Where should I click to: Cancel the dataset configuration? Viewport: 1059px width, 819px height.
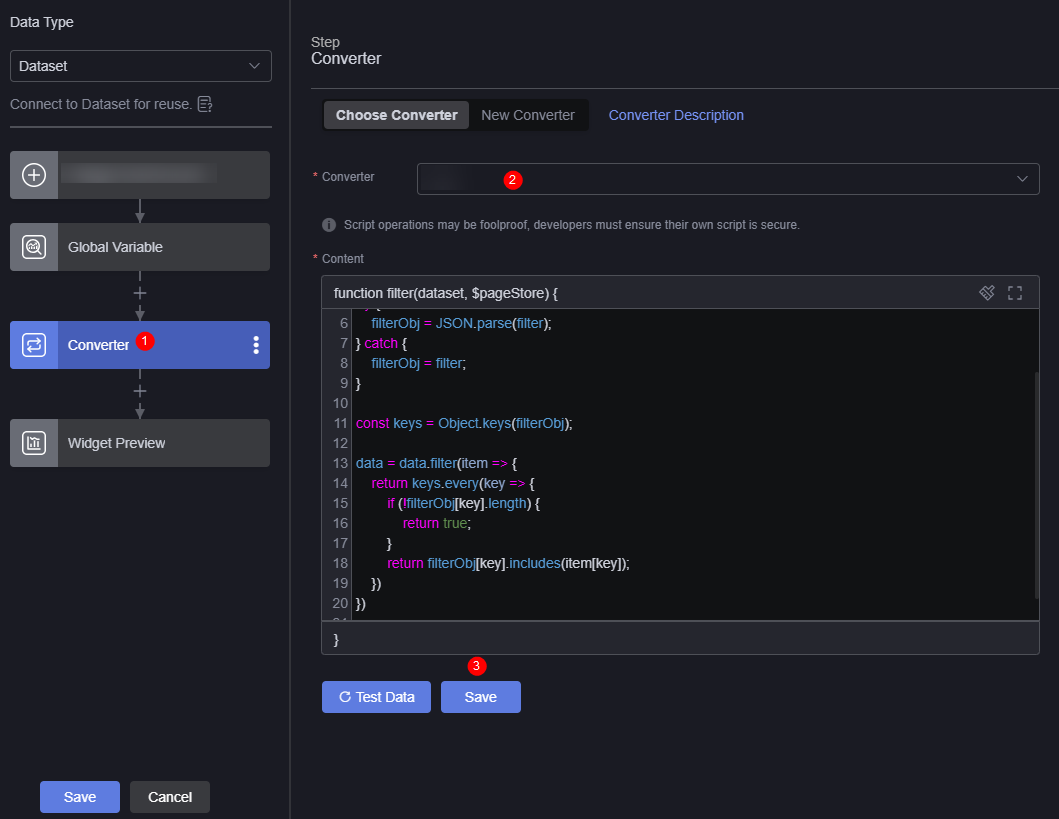(x=170, y=797)
